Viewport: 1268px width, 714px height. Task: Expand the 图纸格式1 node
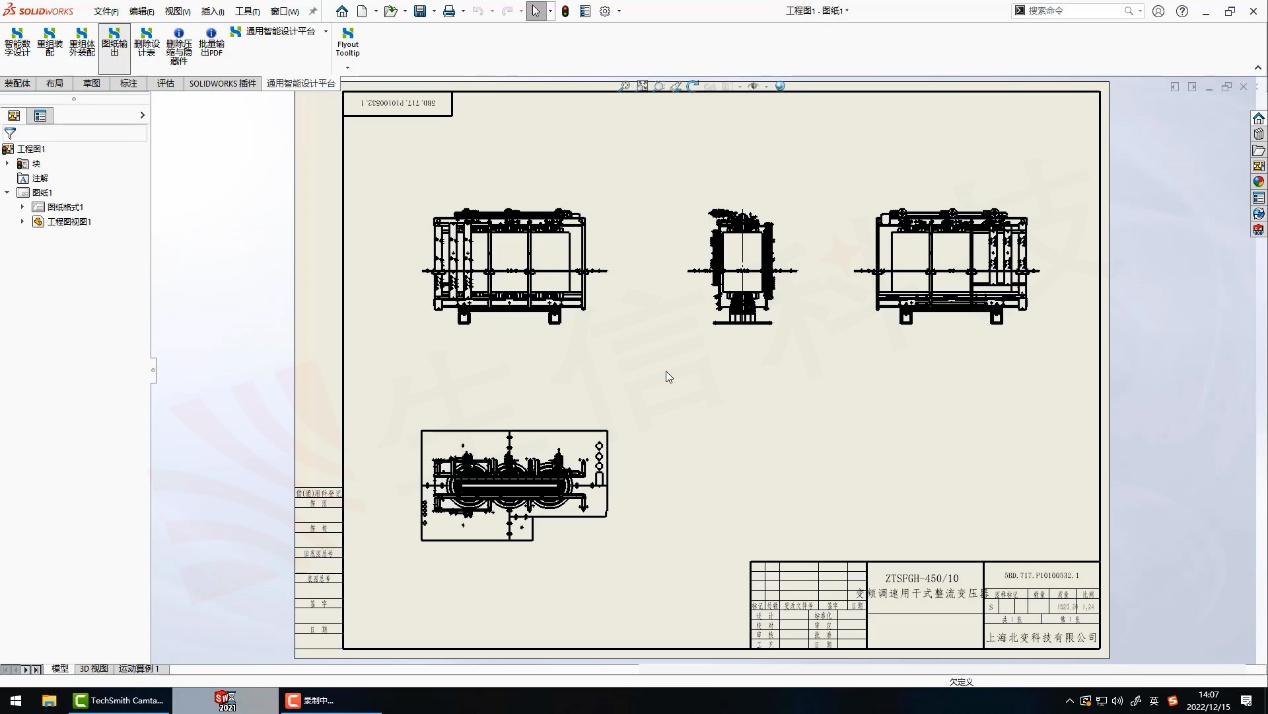(x=22, y=207)
